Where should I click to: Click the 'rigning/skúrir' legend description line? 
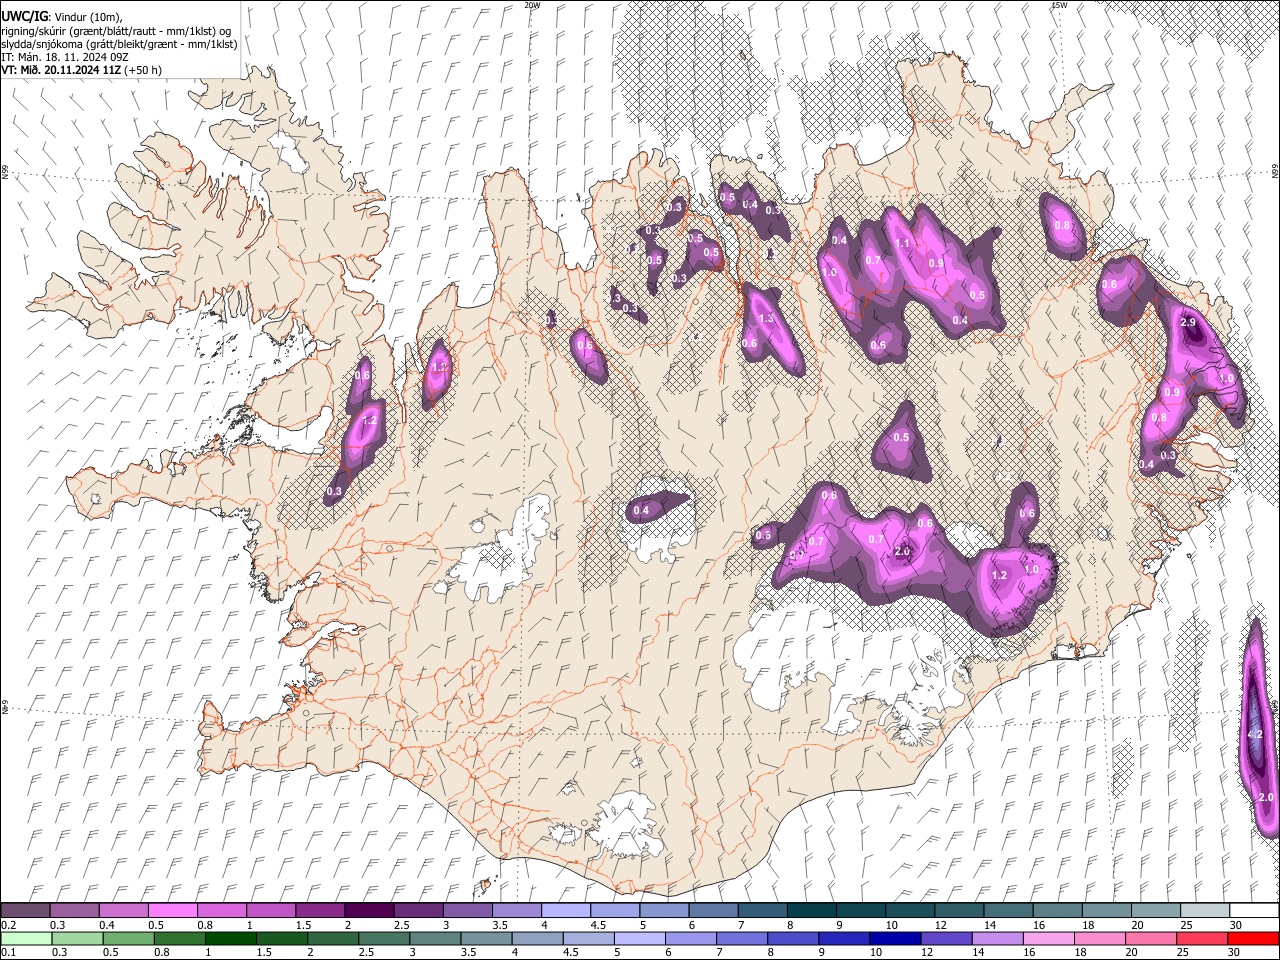116,30
